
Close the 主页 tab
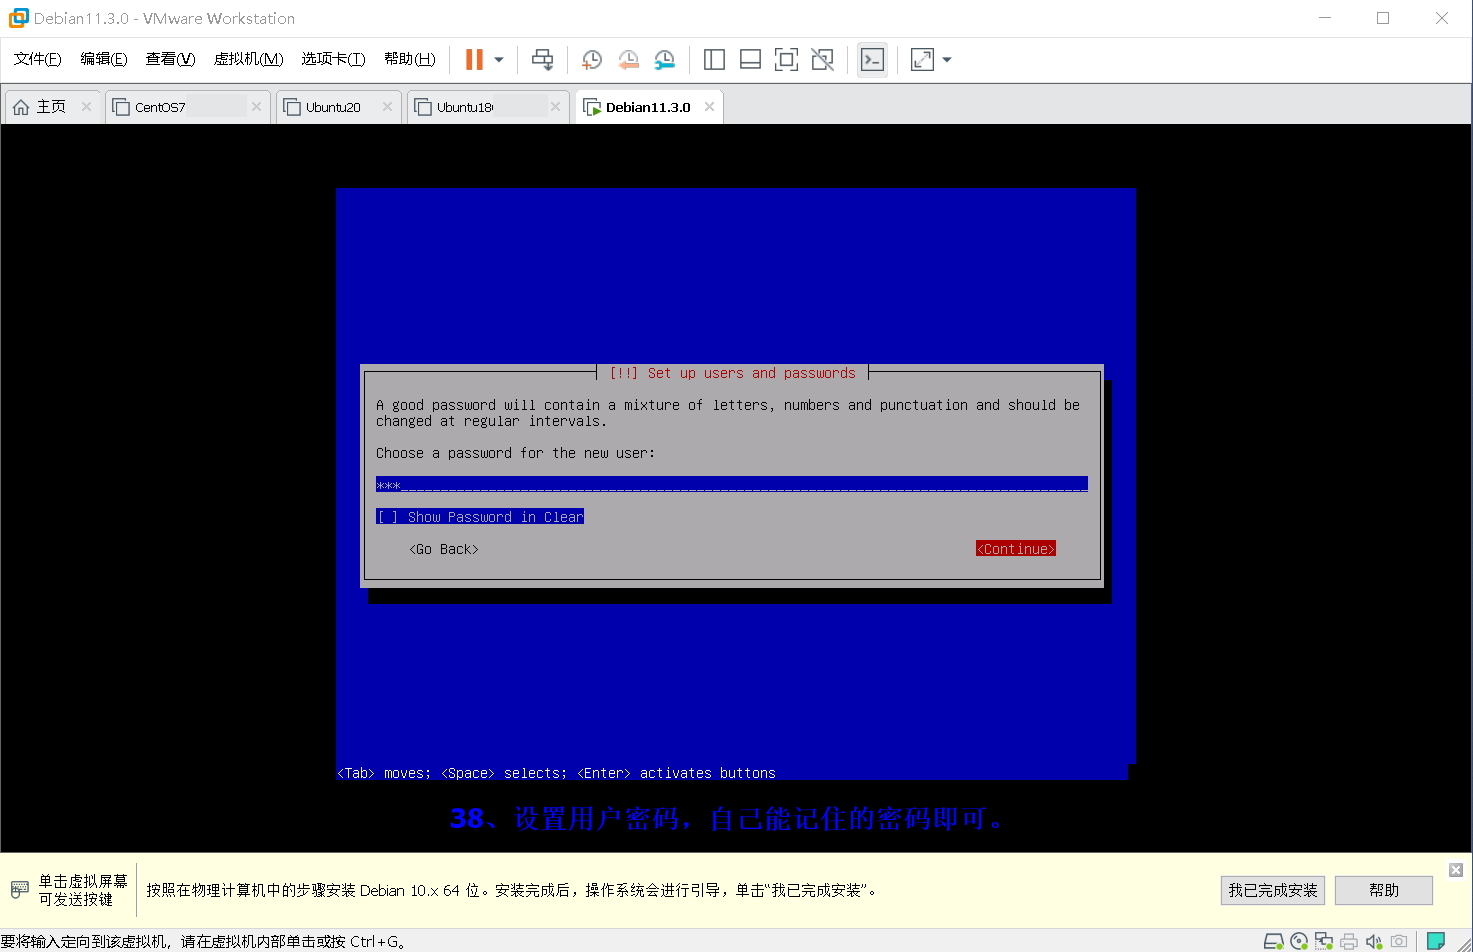click(x=87, y=107)
